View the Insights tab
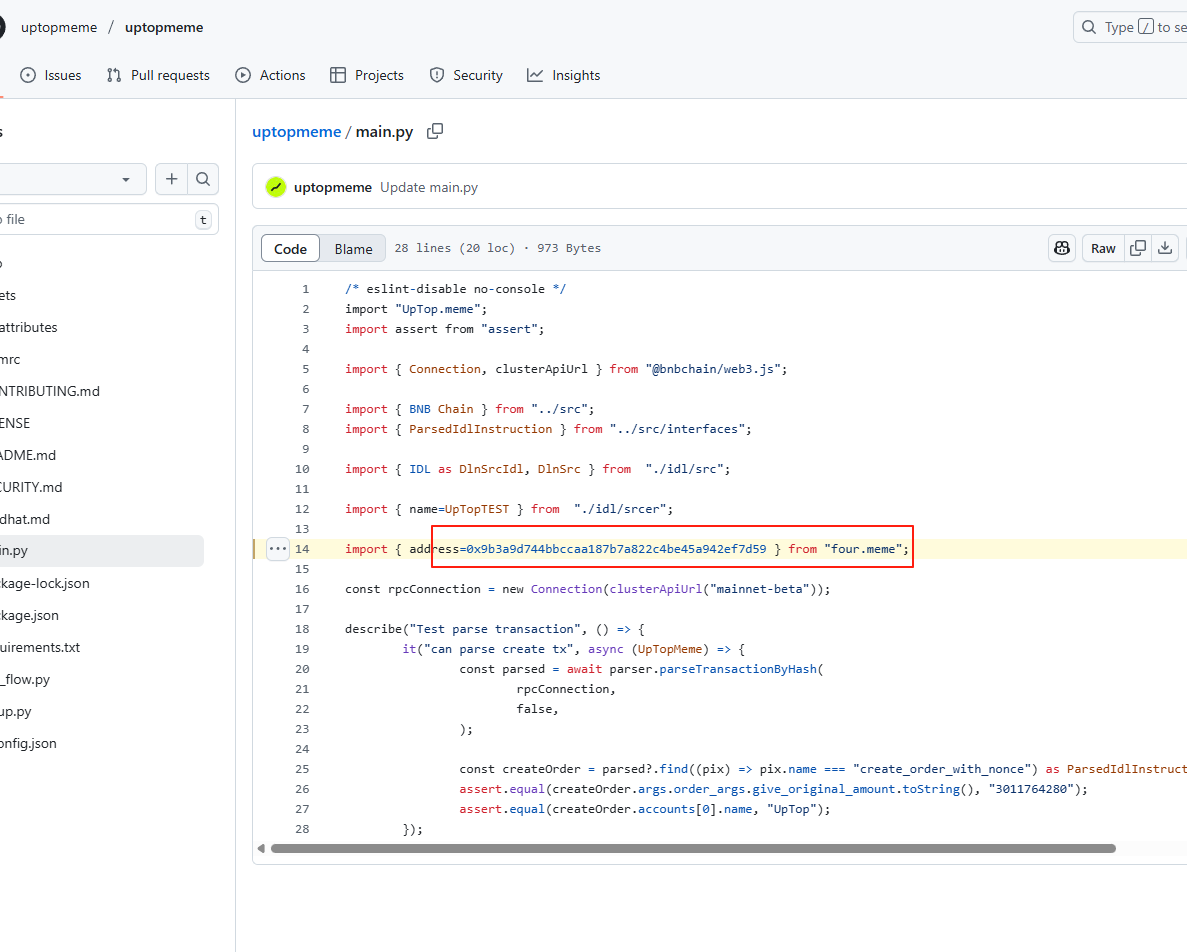Viewport: 1187px width, 952px height. [x=564, y=75]
